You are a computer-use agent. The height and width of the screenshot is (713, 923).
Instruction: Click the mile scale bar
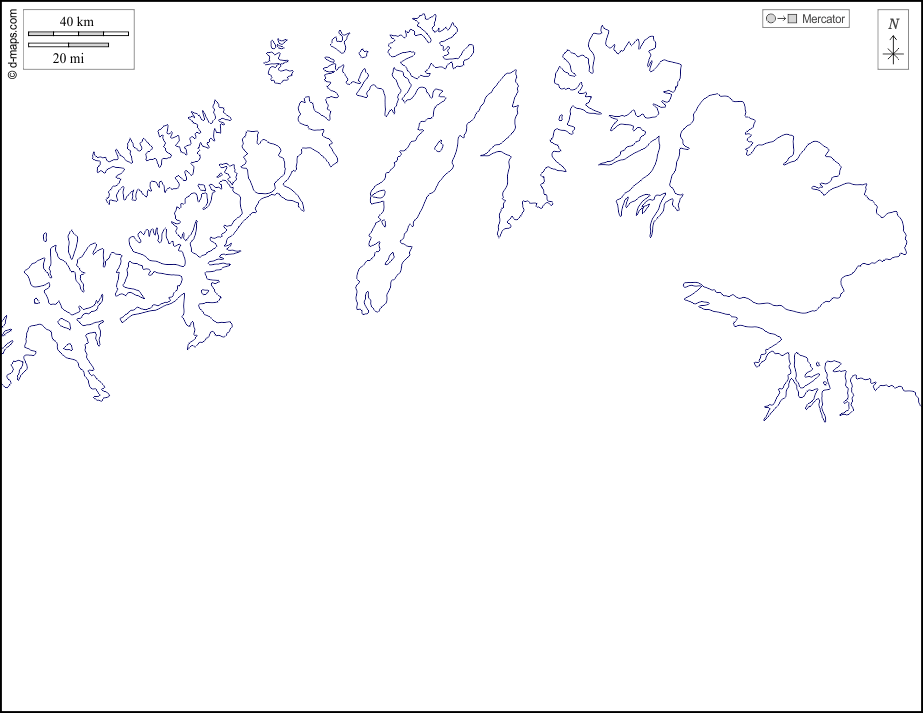pos(68,45)
